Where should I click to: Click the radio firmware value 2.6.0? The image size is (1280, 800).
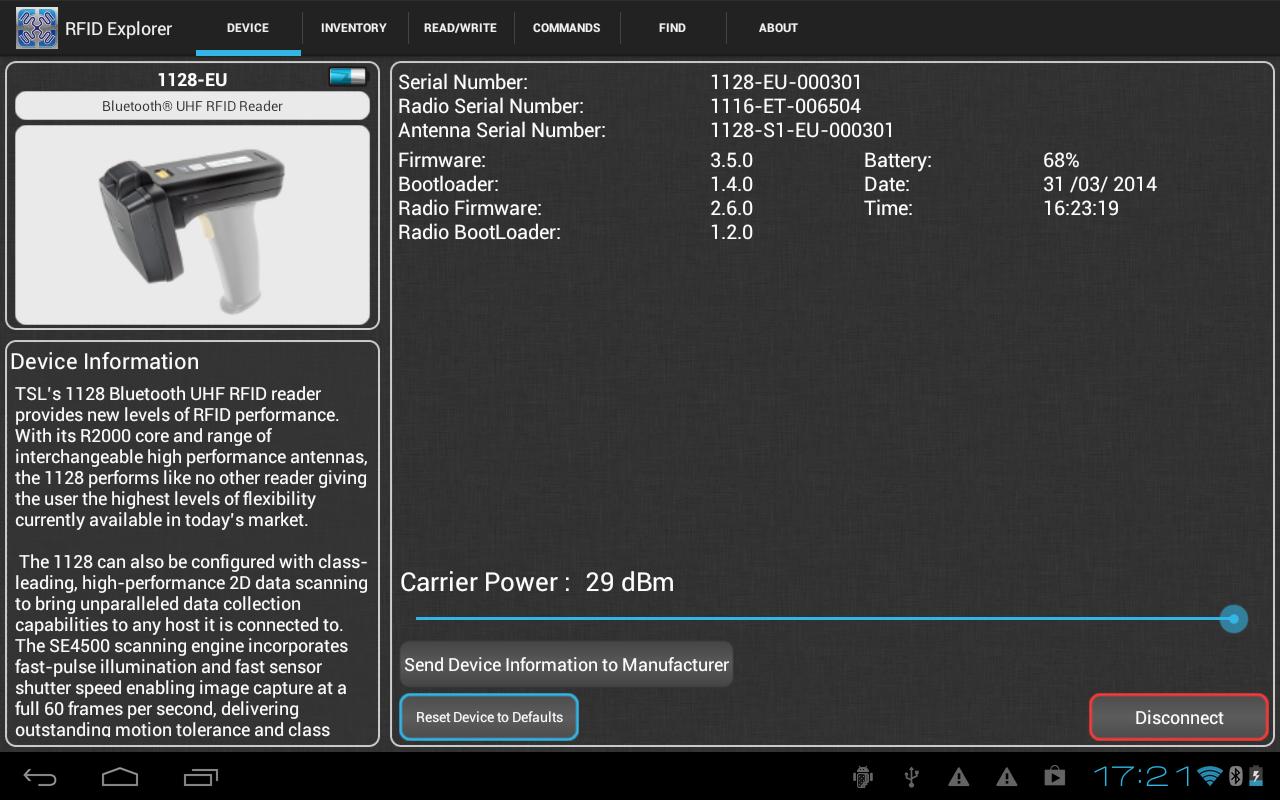click(x=731, y=208)
